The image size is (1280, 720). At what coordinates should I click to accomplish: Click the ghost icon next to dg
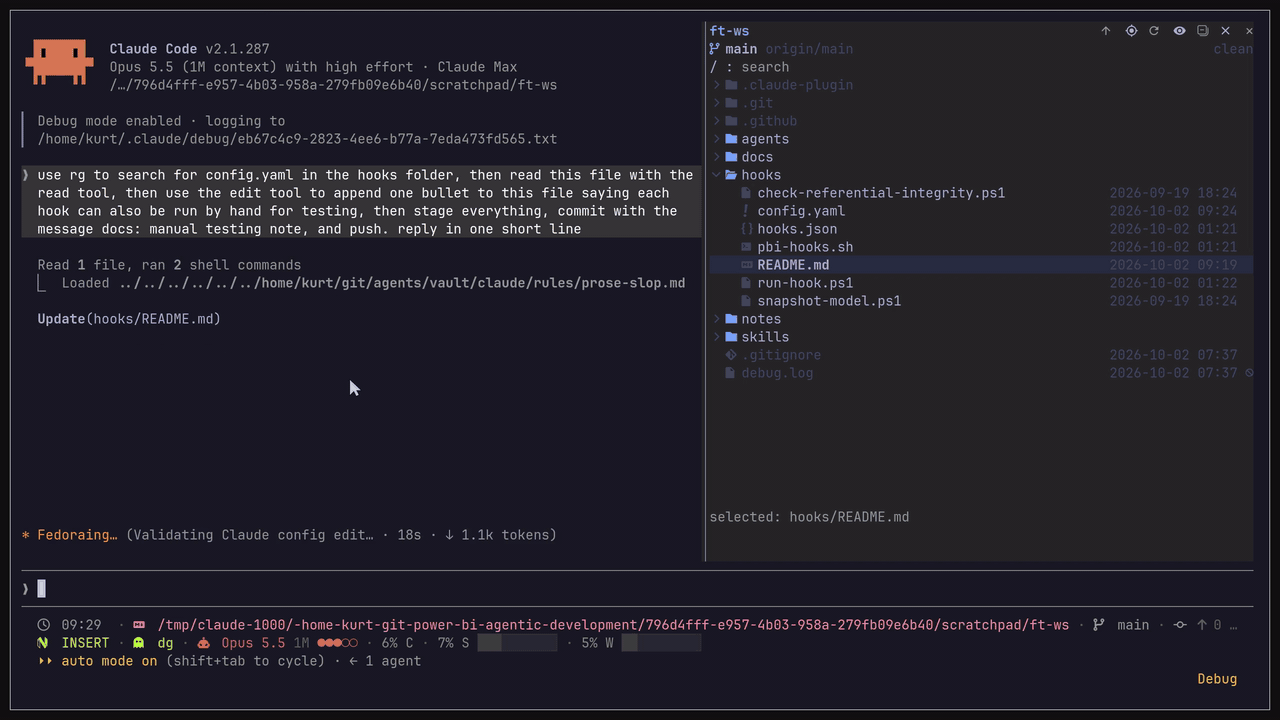click(138, 643)
